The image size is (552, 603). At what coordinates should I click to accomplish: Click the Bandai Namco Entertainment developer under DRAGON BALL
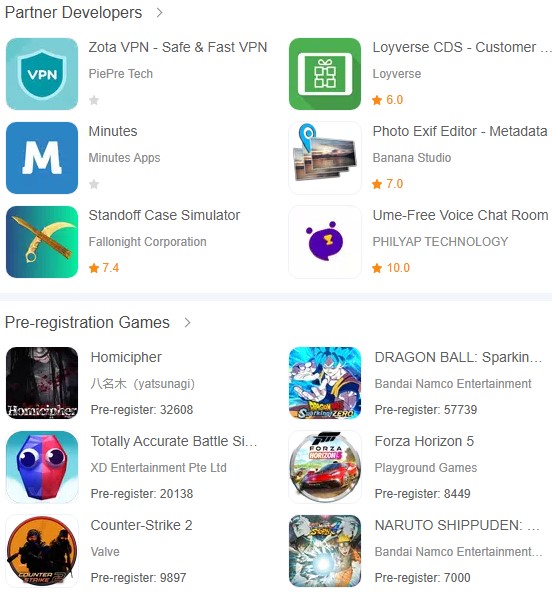pyautogui.click(x=453, y=383)
